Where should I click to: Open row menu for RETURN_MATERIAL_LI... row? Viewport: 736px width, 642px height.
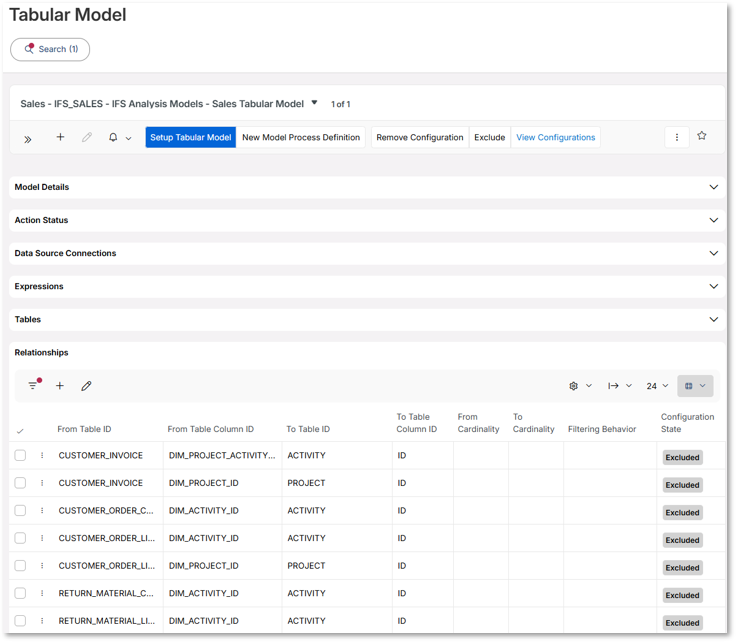pos(42,621)
